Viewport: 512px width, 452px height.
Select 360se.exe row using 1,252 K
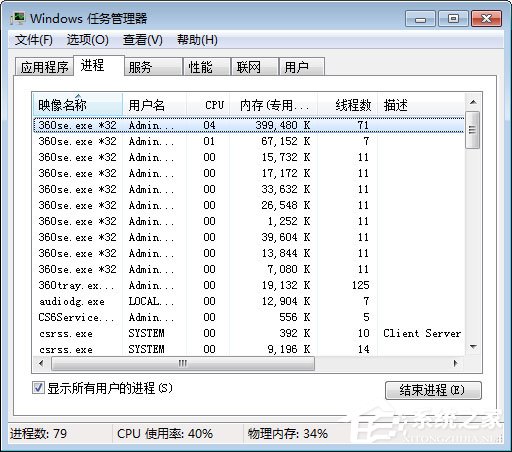[x=248, y=221]
